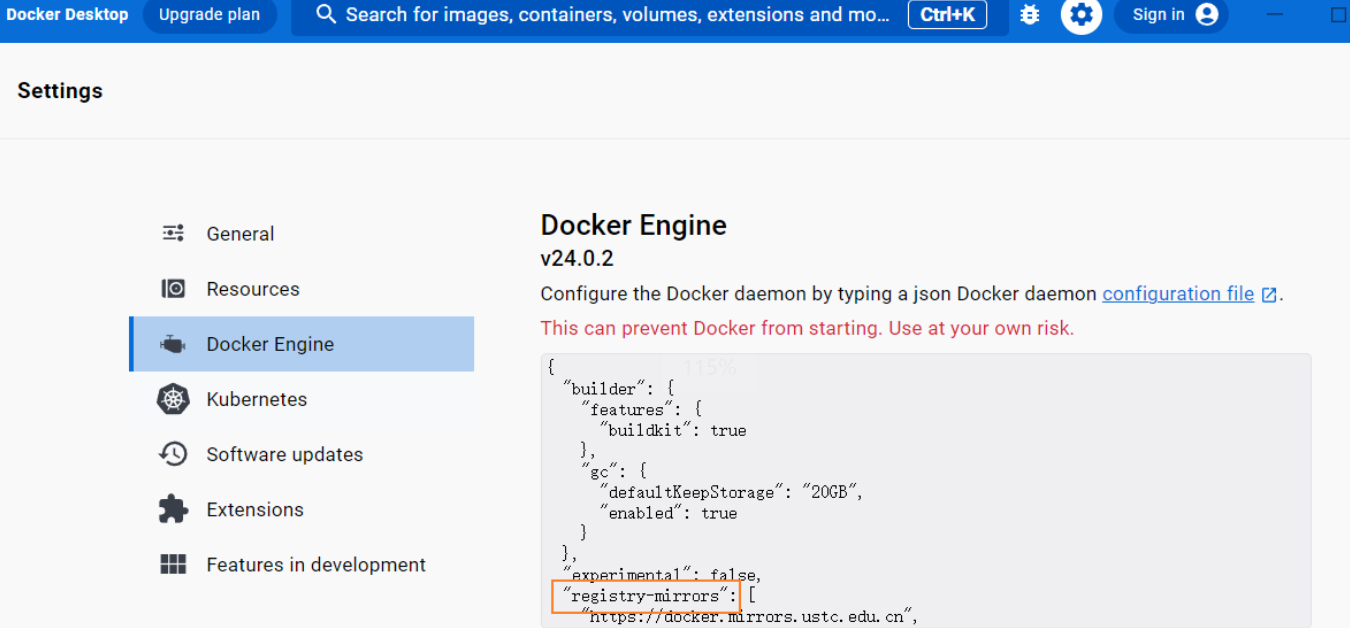The width and height of the screenshot is (1350, 628).
Task: Open the Kubernetes settings section
Action: click(x=301, y=399)
